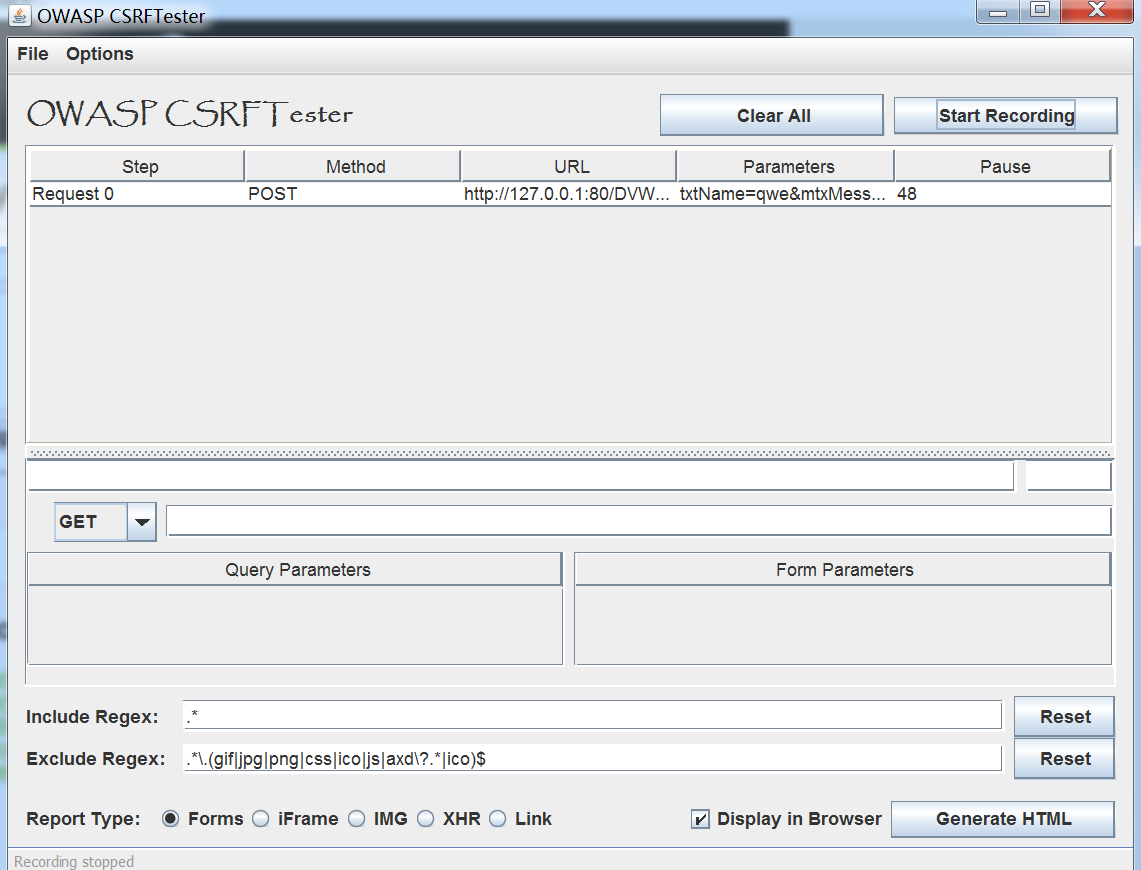
Task: Click the Generate HTML button
Action: (x=1003, y=819)
